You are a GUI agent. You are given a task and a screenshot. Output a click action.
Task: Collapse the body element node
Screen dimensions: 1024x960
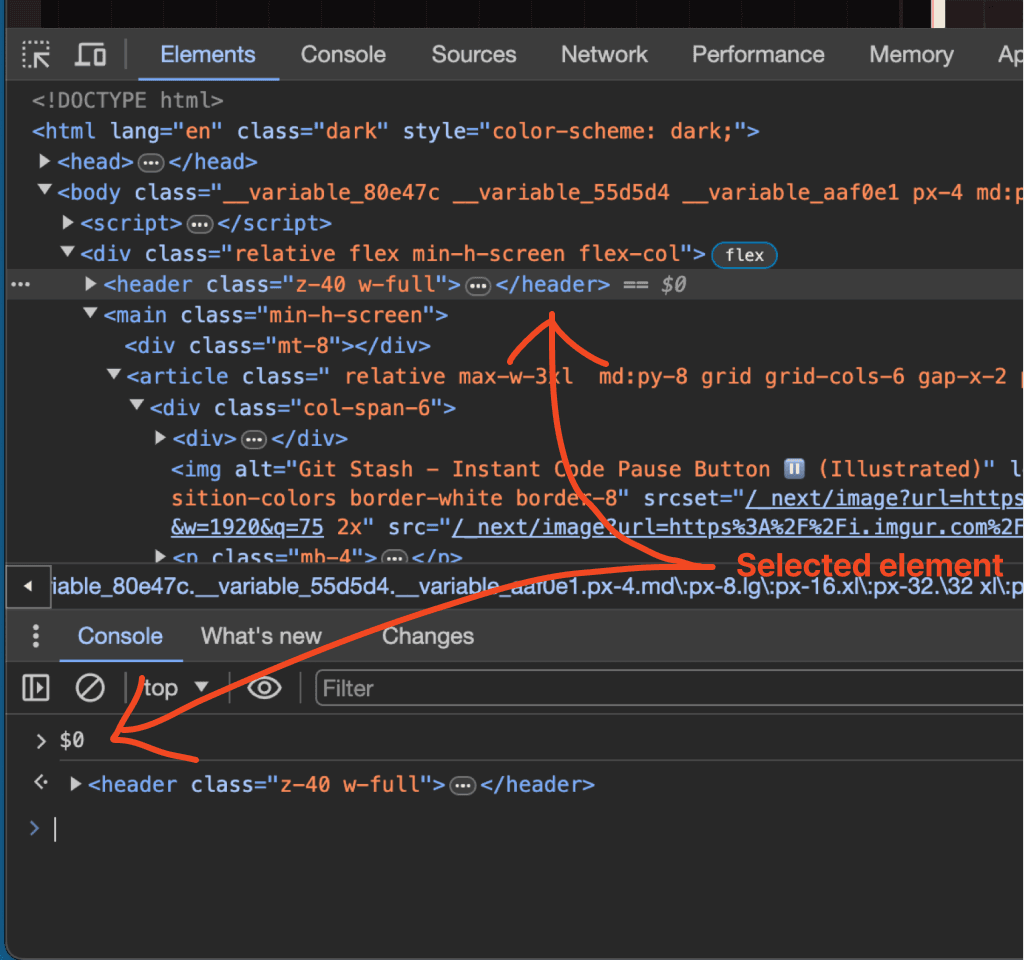pyautogui.click(x=44, y=190)
